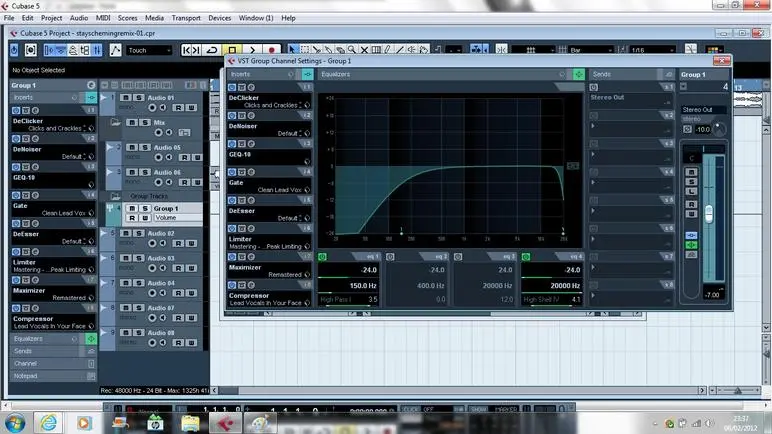Open Stereo Out output routing in VST window
Screen dimensions: 772x434
[704, 109]
